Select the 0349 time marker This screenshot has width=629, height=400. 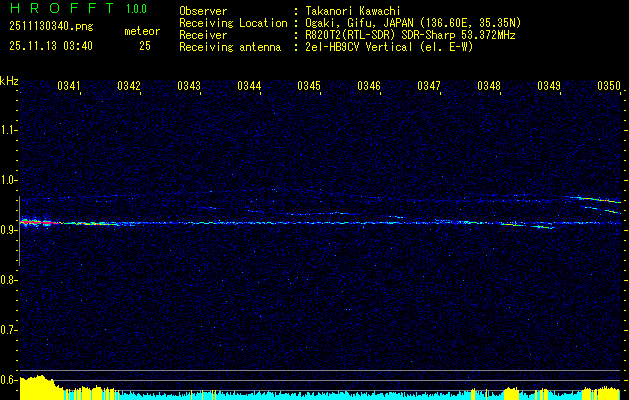tap(549, 87)
